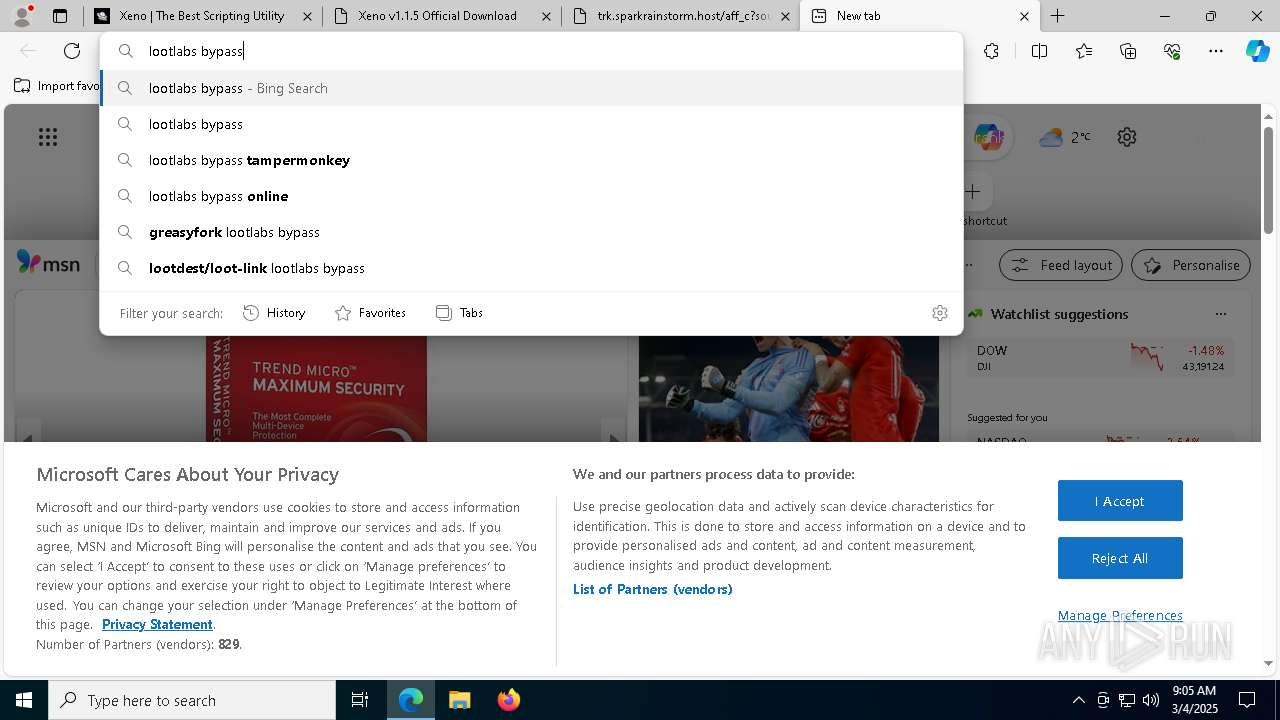1280x720 pixels.
Task: Open the Windows Start menu
Action: pyautogui.click(x=24, y=700)
